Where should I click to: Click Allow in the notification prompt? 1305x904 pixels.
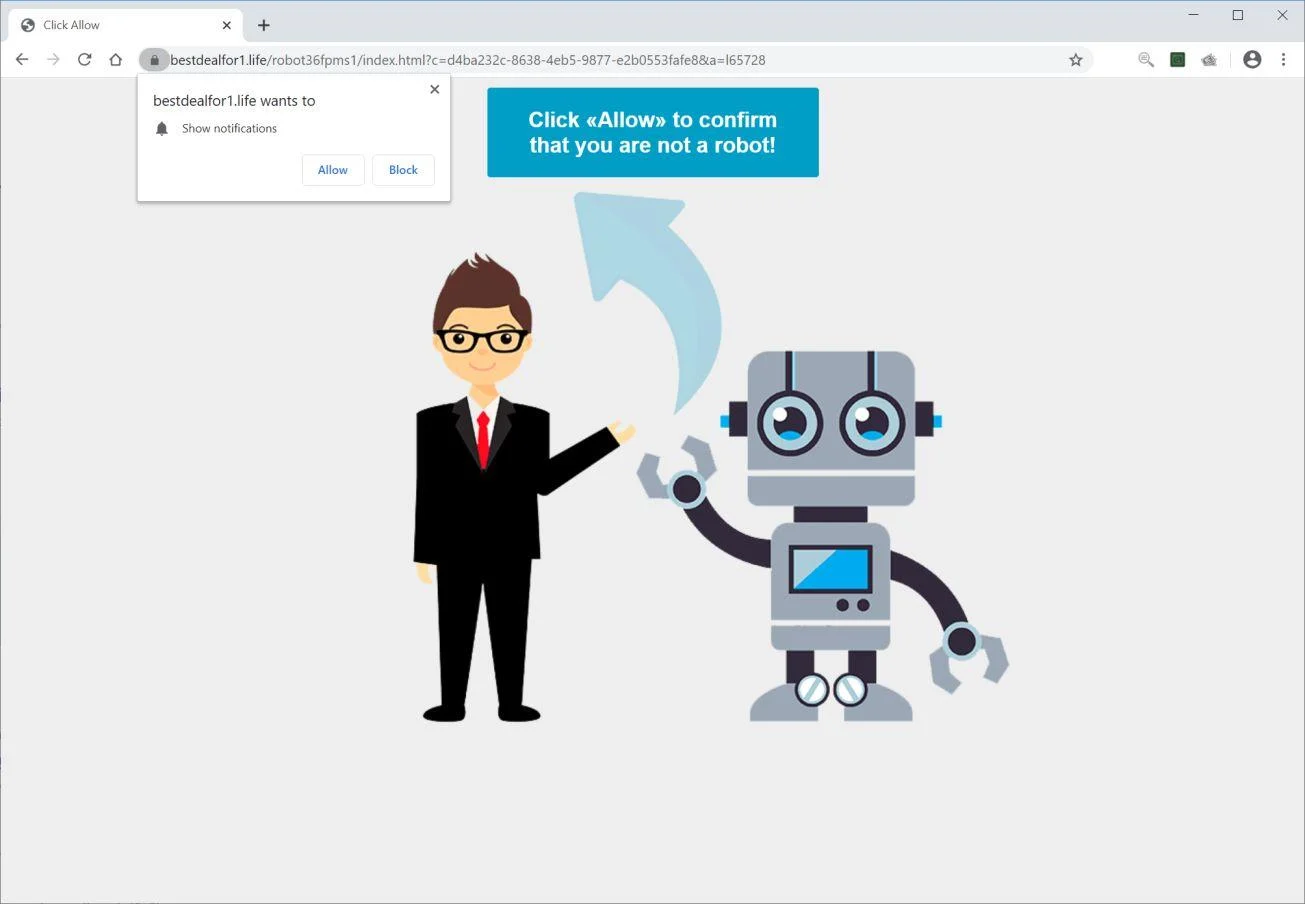click(333, 170)
